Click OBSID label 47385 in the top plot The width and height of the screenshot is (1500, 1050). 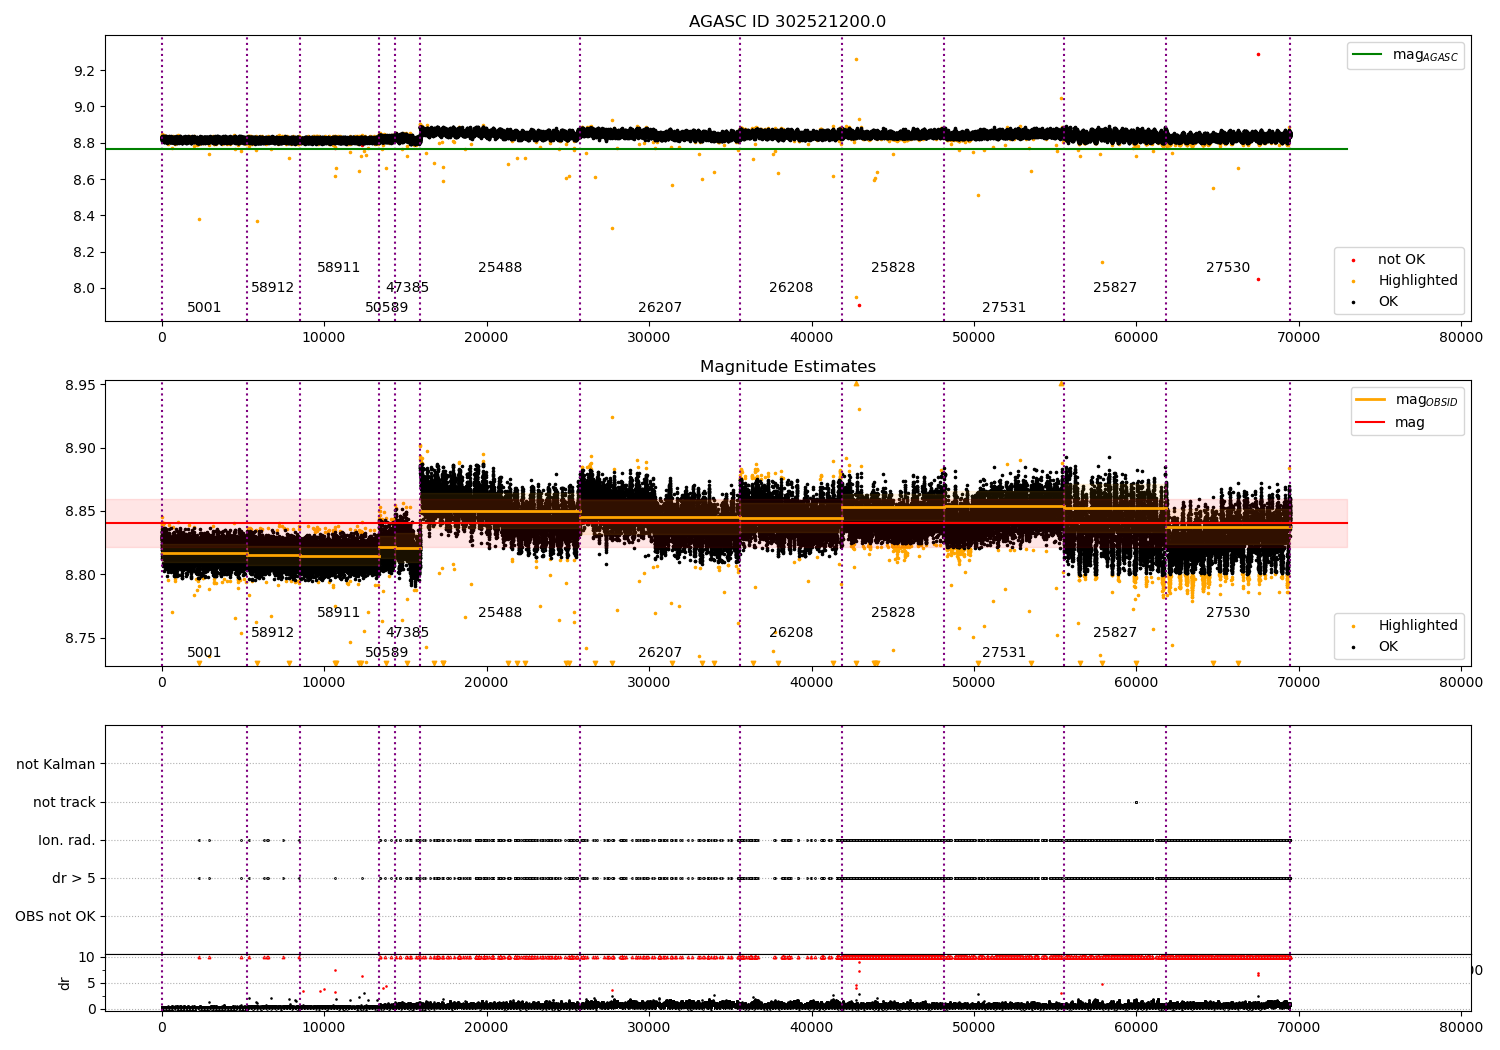(x=407, y=288)
